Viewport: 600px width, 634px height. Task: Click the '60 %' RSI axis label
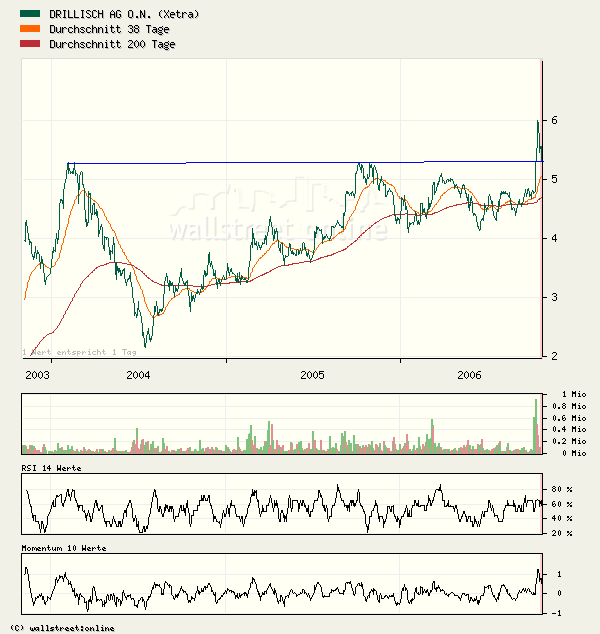tap(562, 504)
